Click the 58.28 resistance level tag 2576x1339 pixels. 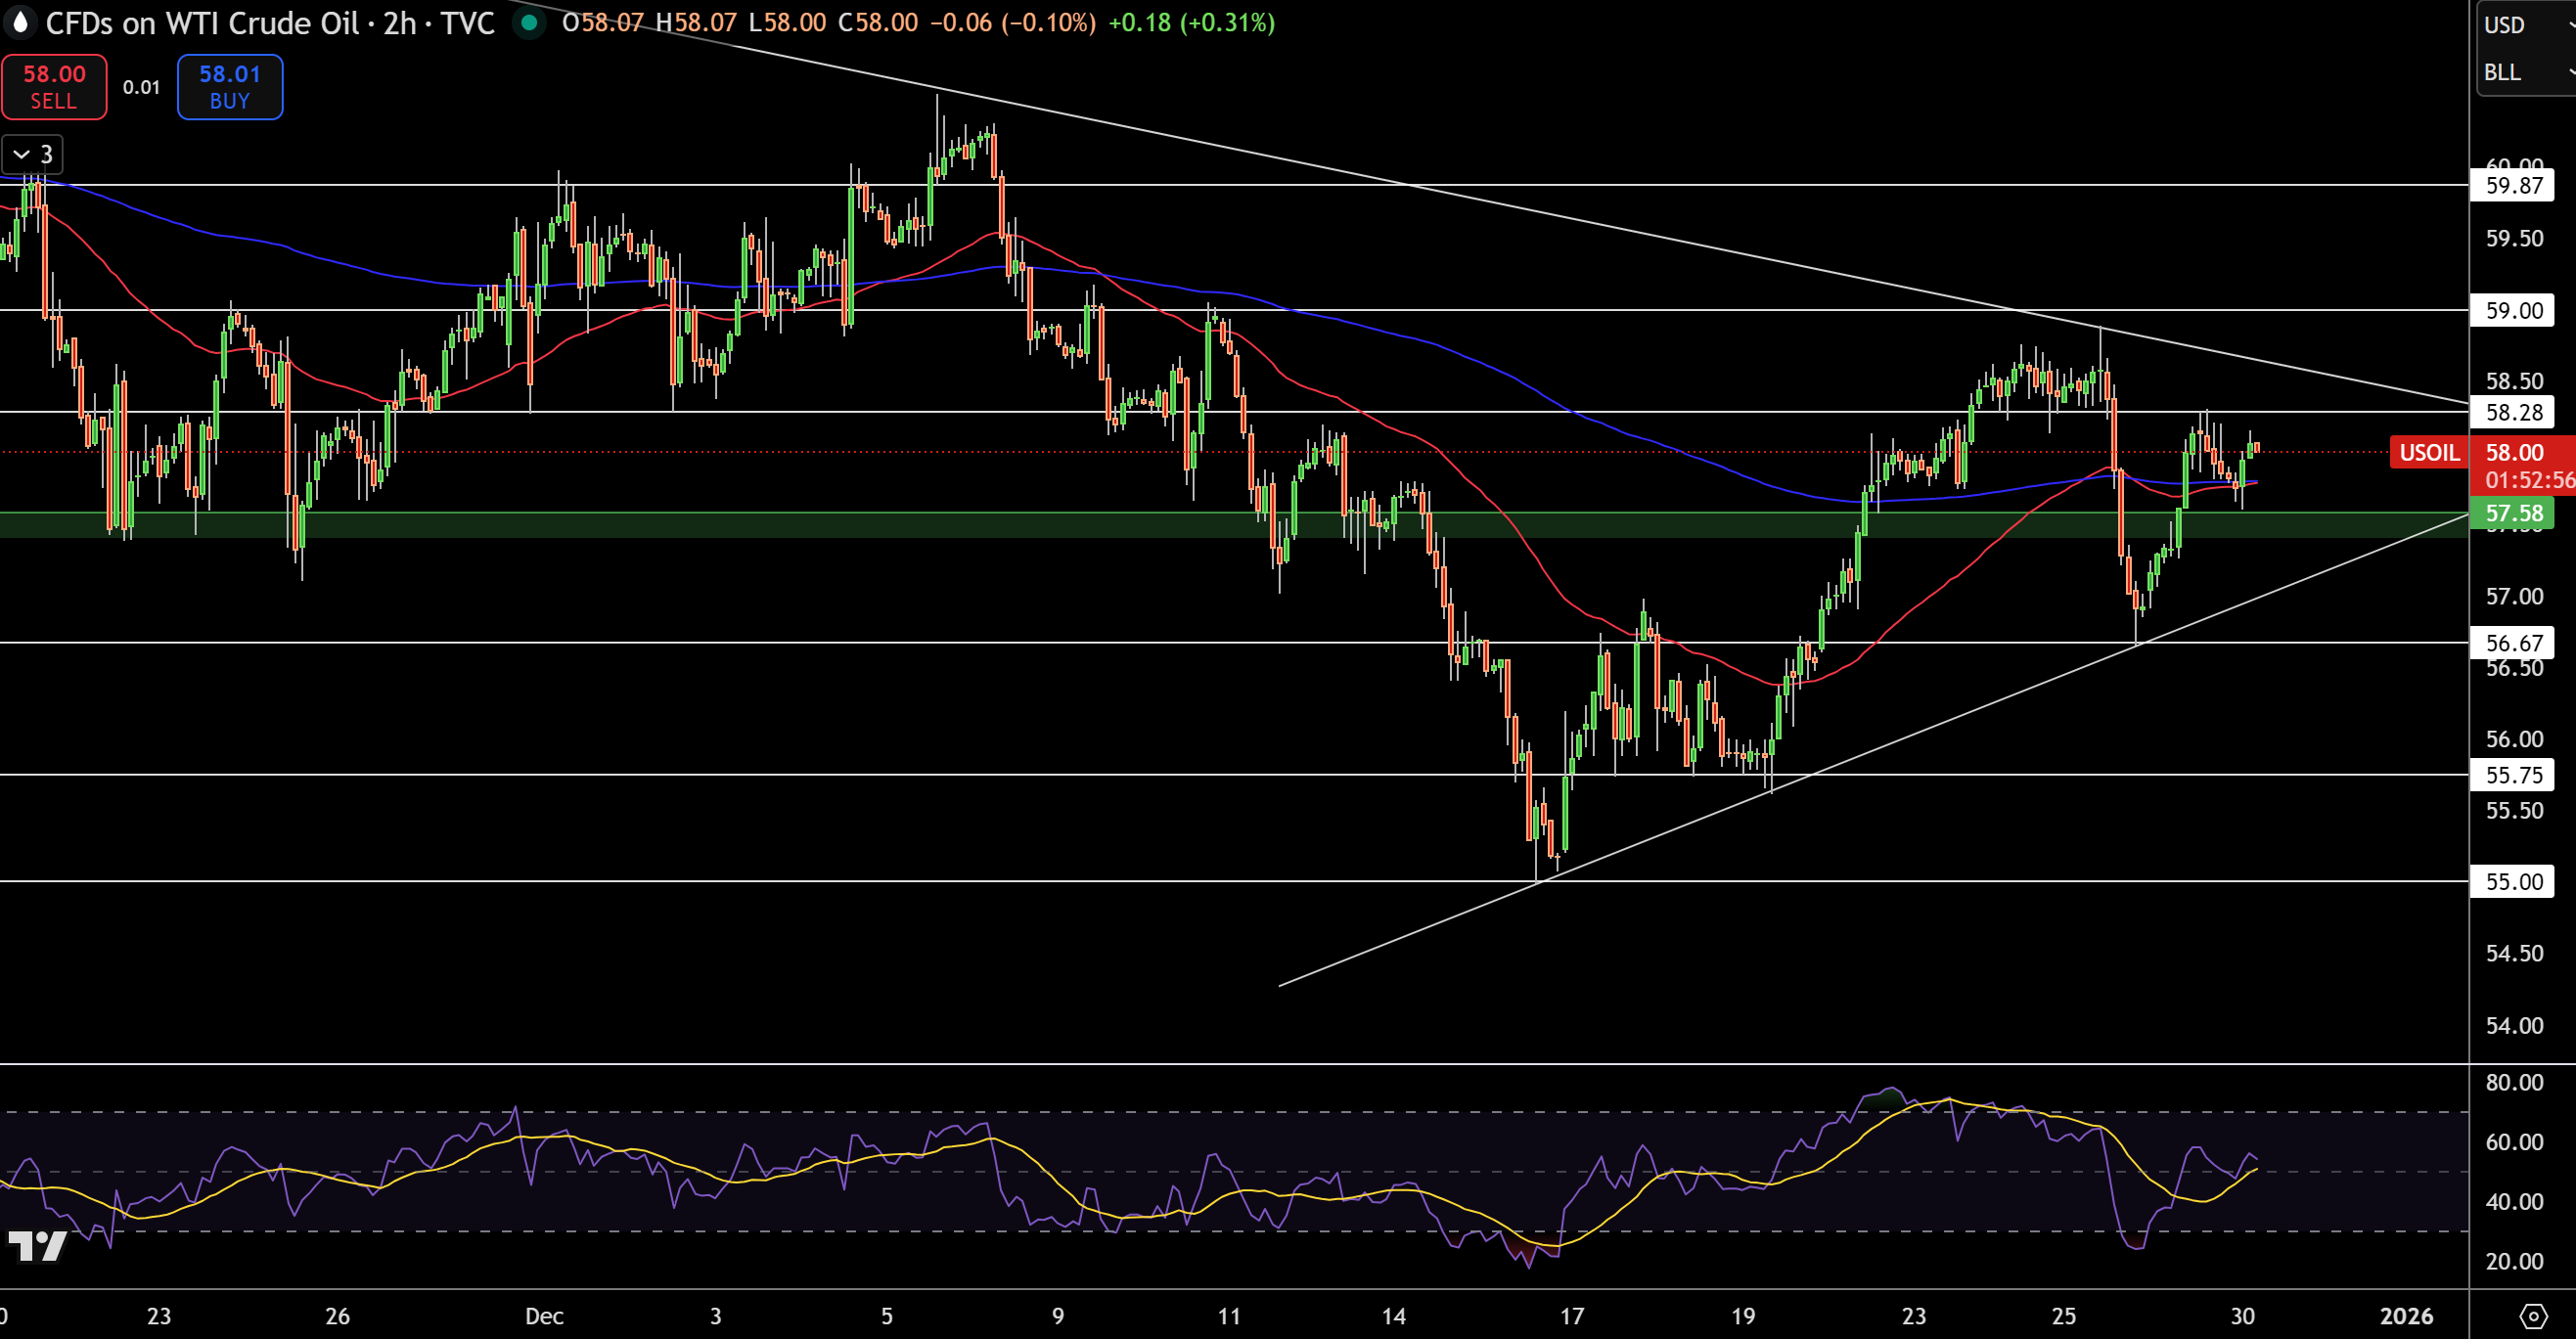coord(2513,412)
